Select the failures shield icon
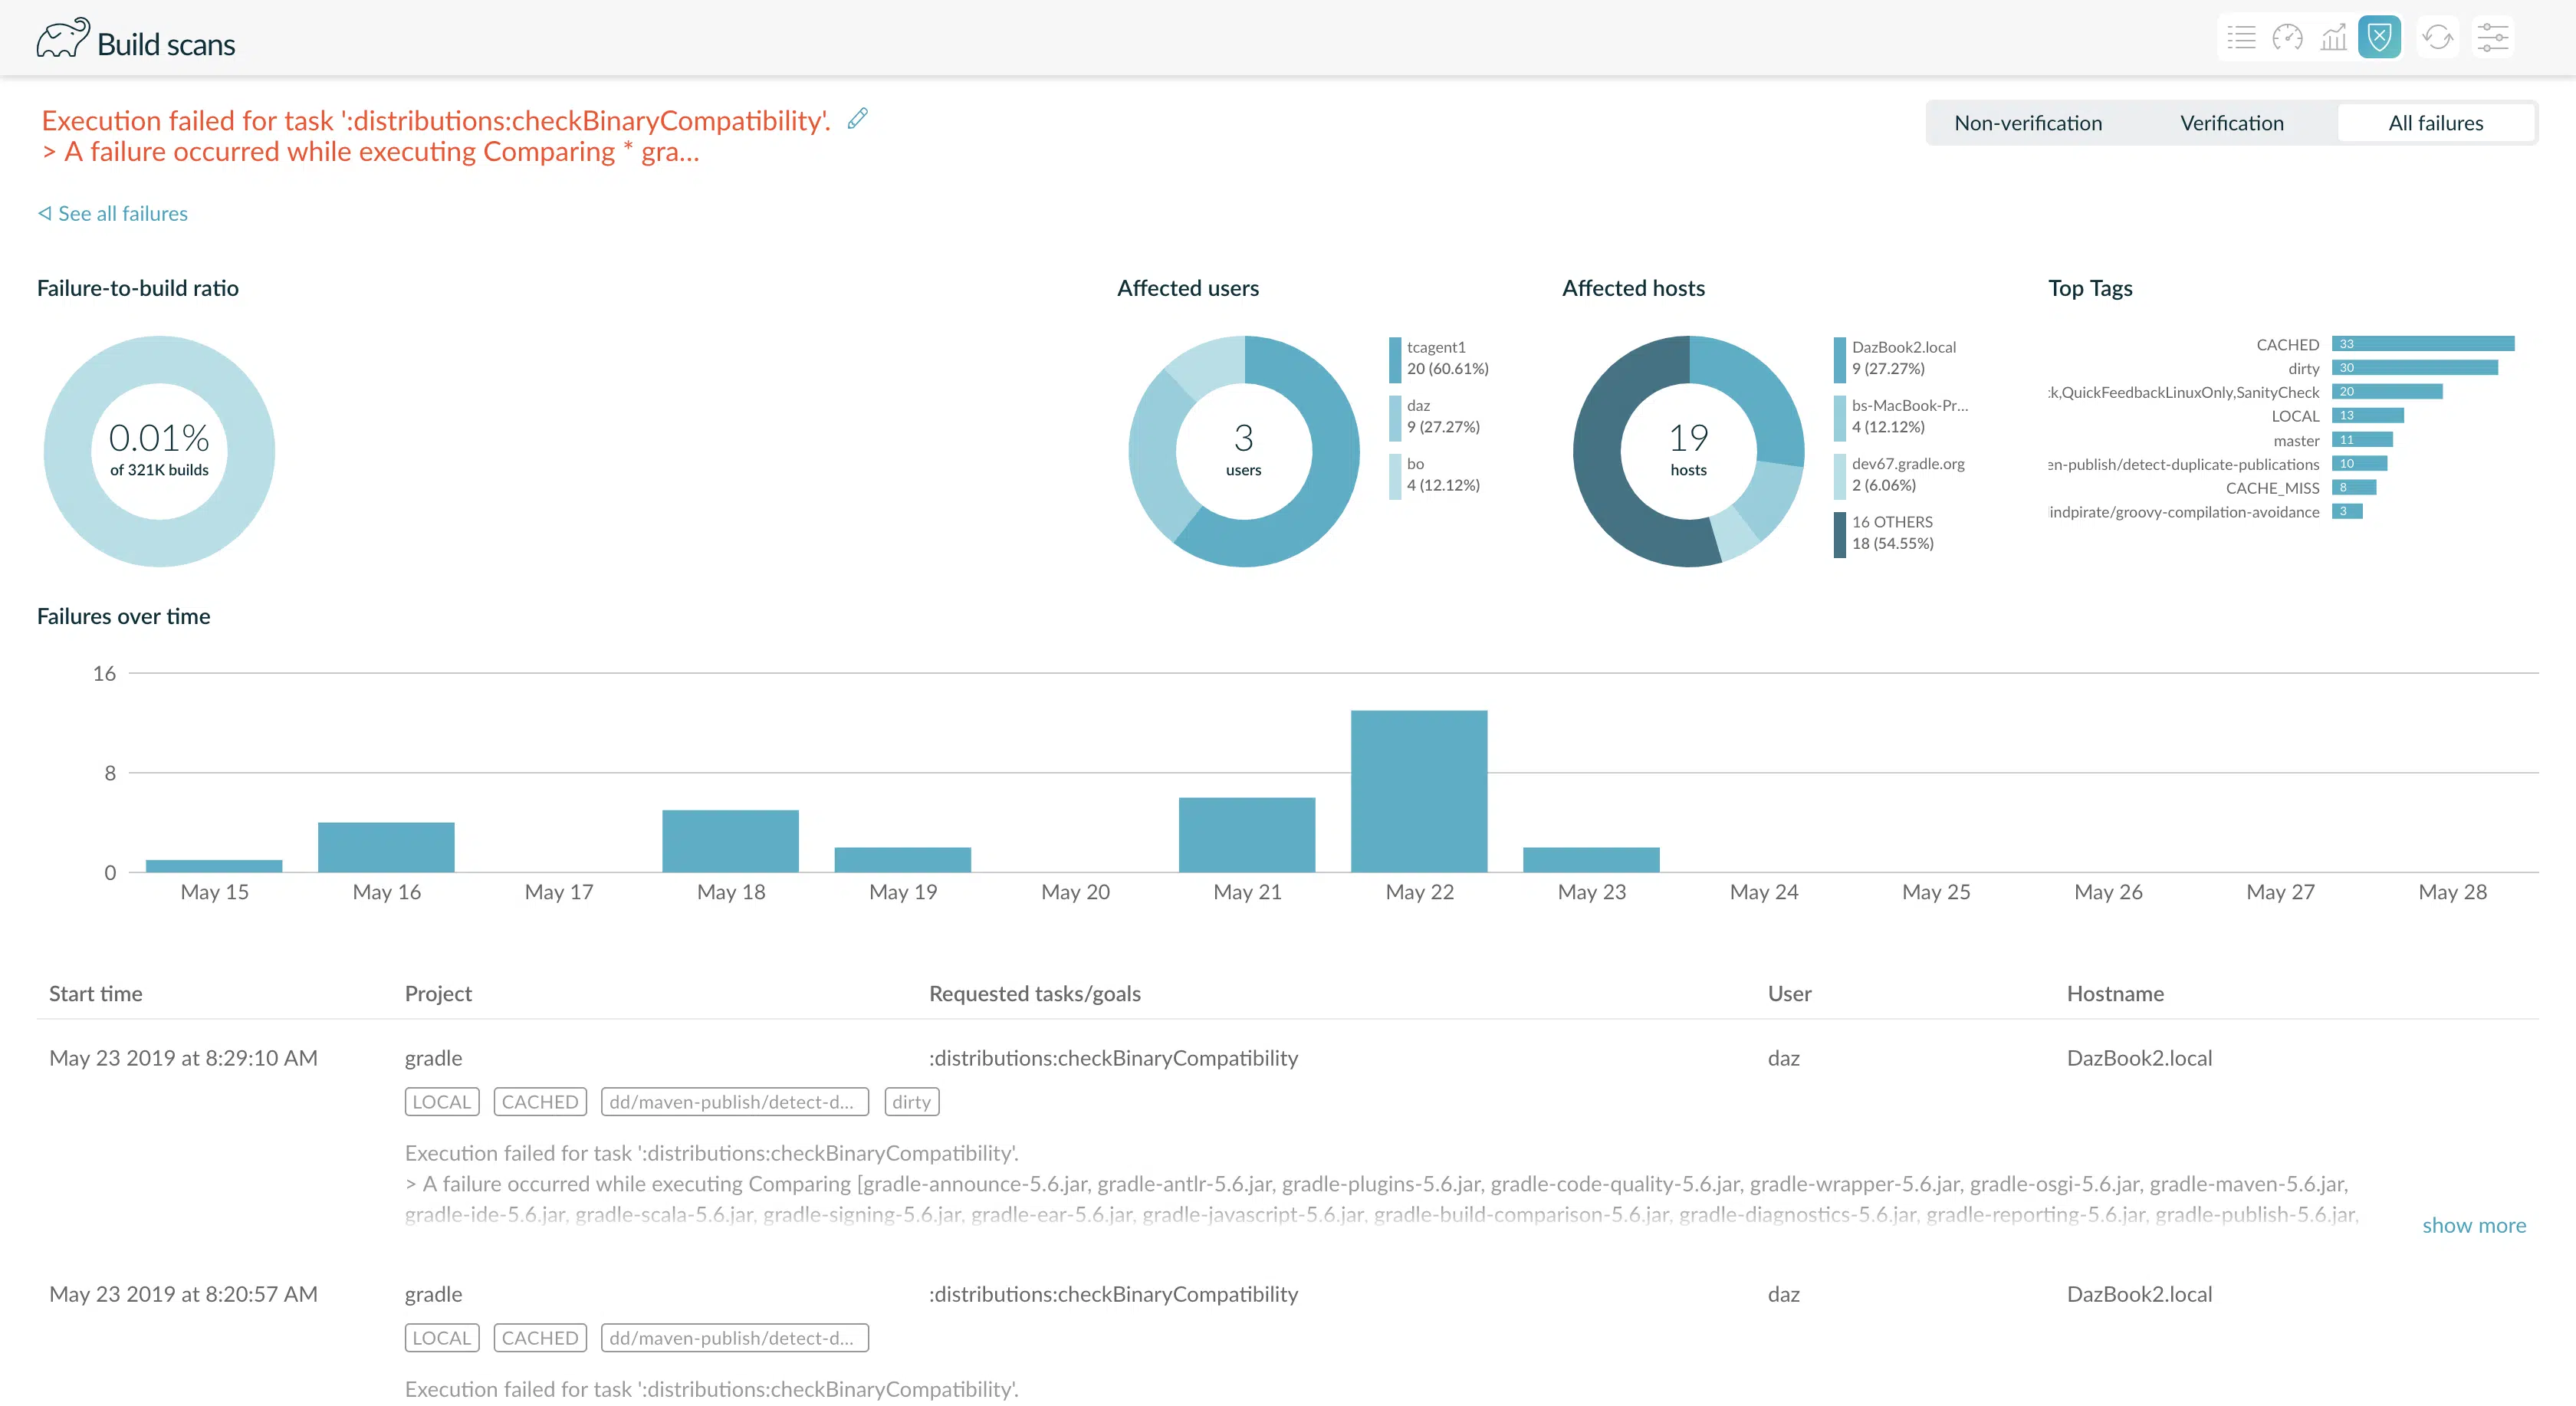The image size is (2576, 1406). [x=2379, y=38]
